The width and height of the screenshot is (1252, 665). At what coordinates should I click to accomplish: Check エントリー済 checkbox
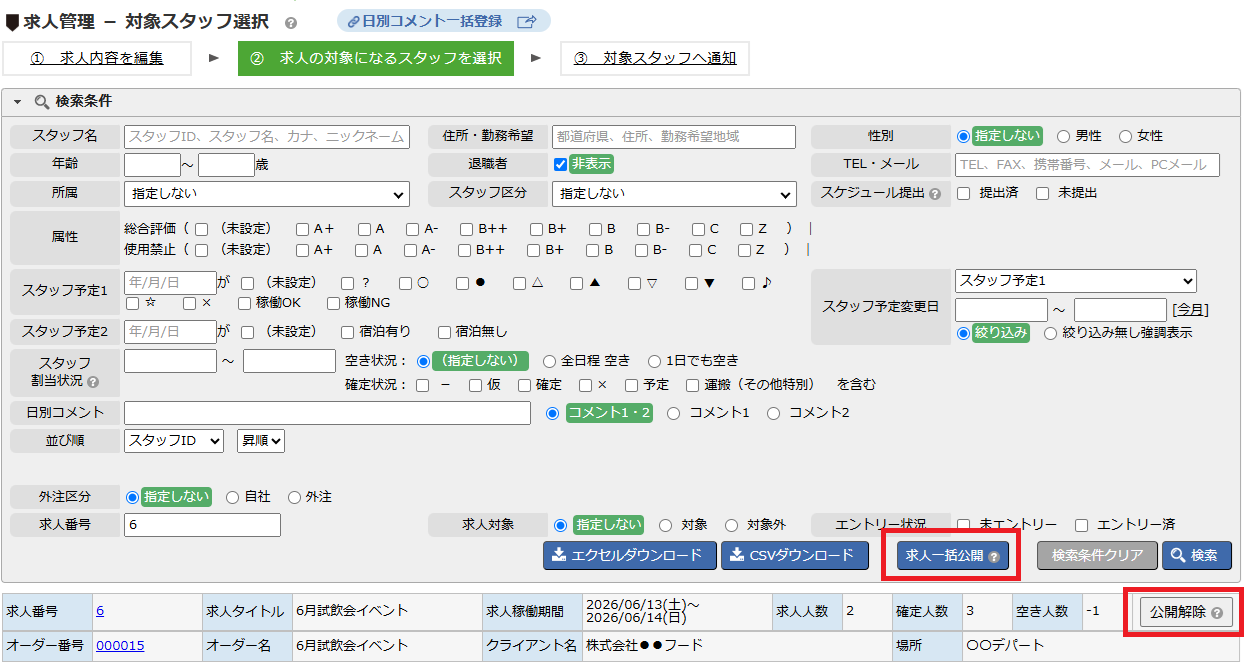pyautogui.click(x=1081, y=525)
